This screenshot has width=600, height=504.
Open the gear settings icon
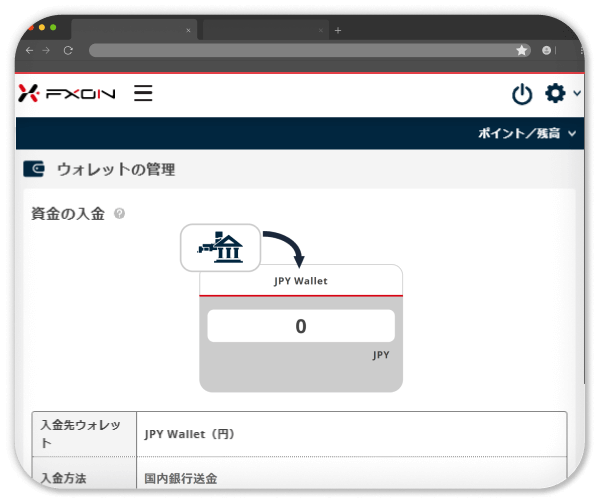tap(555, 93)
